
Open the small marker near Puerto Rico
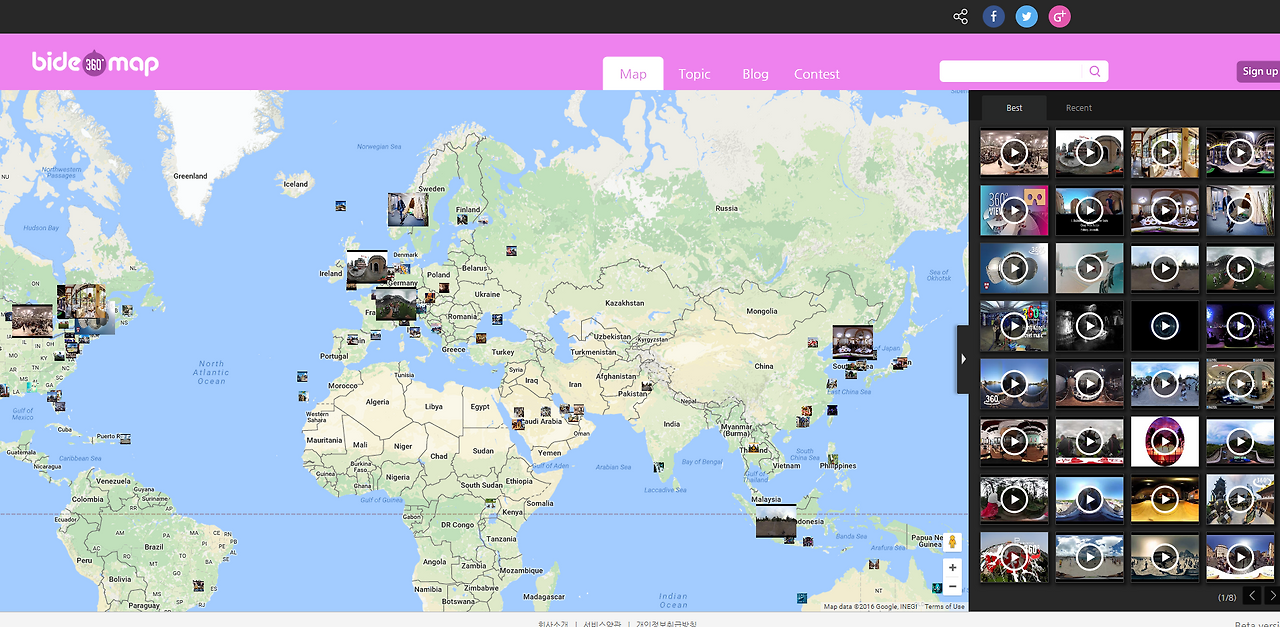pos(125,439)
